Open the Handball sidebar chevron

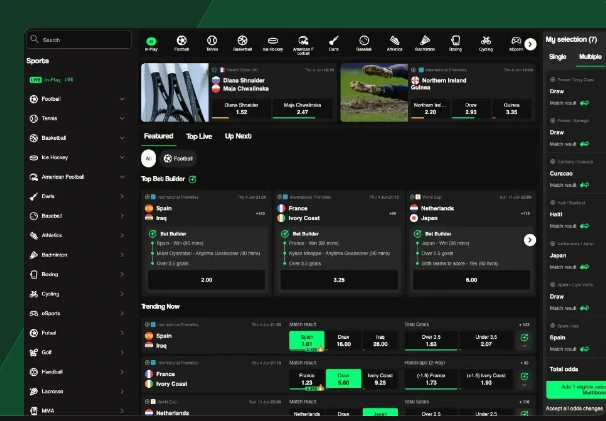[x=122, y=372]
